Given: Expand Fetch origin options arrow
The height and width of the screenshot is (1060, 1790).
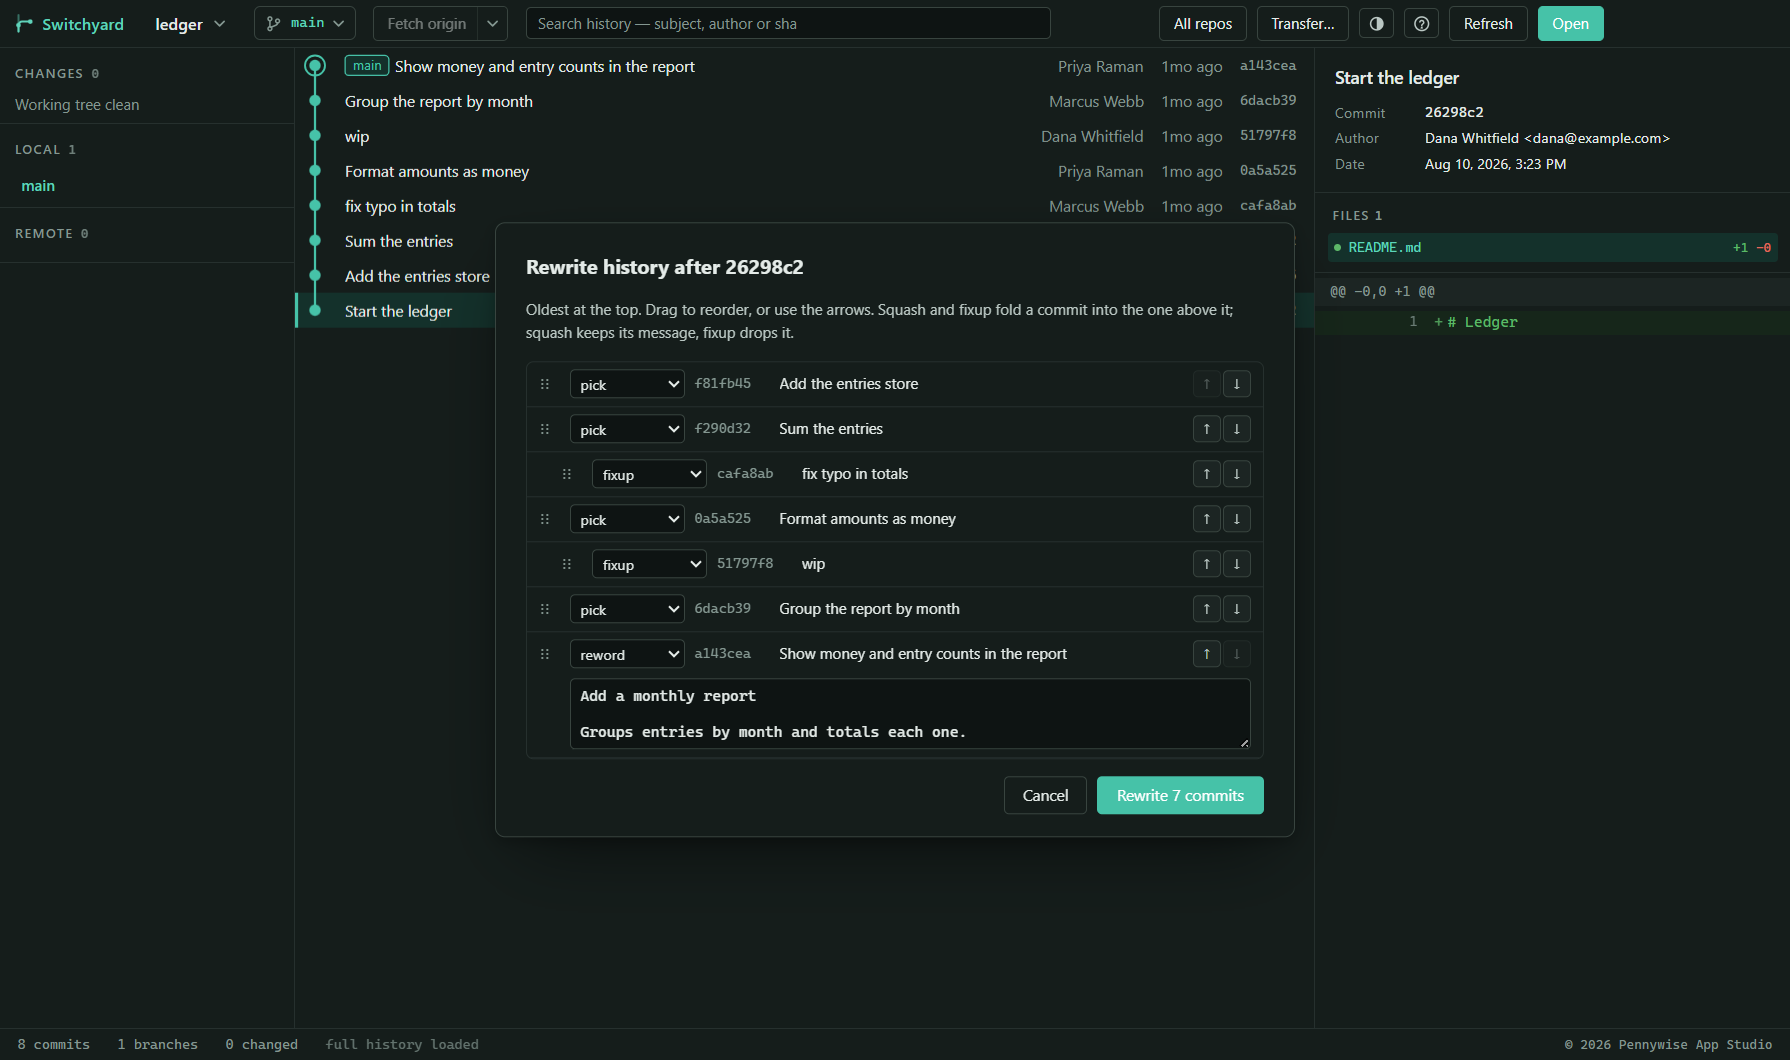Looking at the screenshot, I should coord(493,24).
